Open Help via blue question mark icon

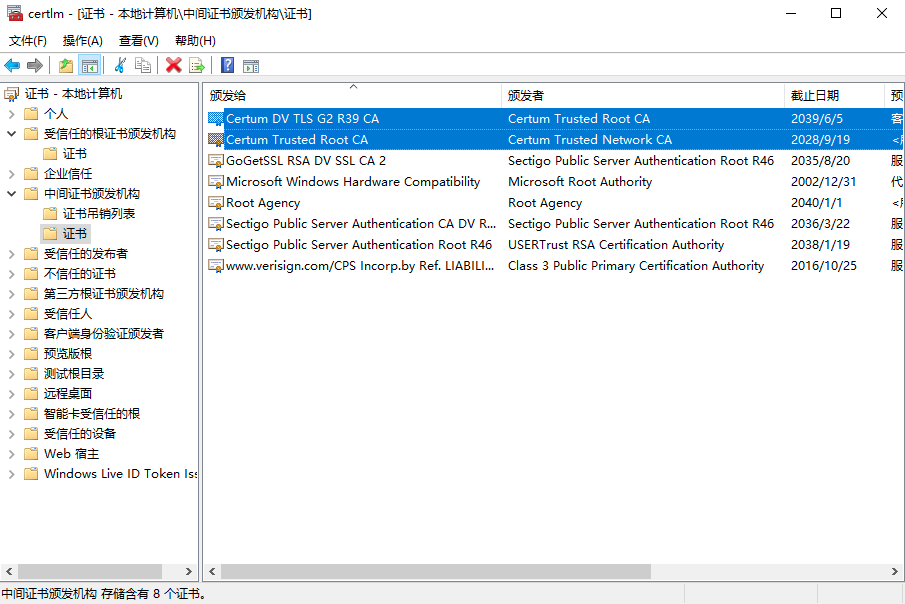click(227, 66)
